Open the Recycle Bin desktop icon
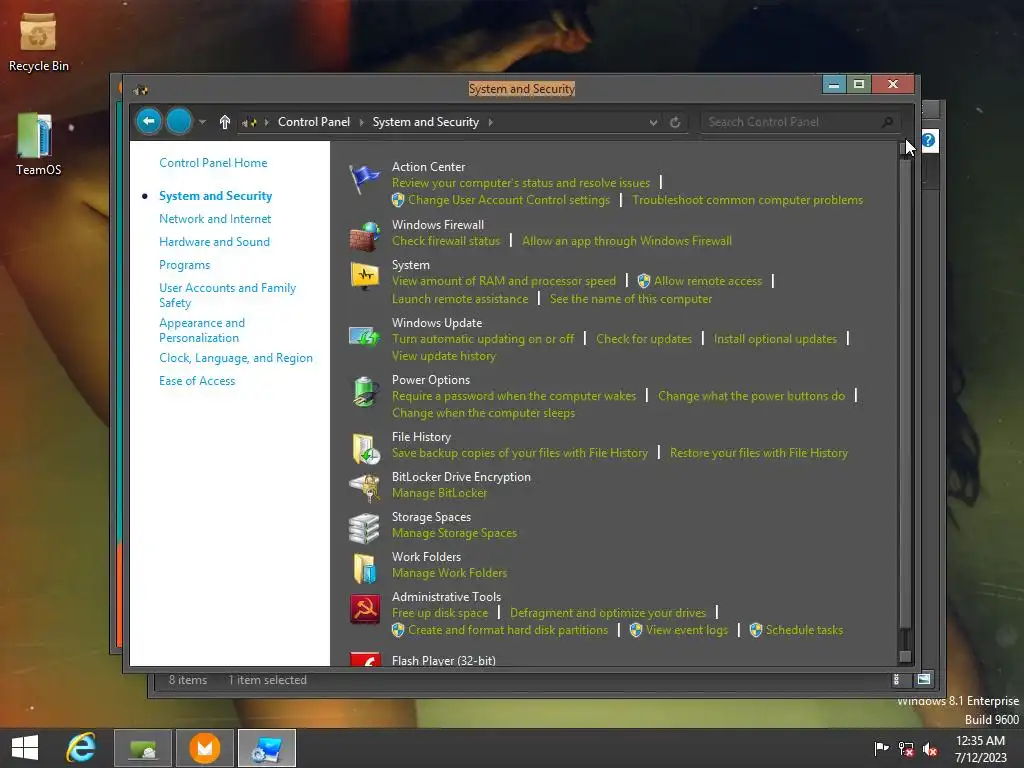The height and width of the screenshot is (768, 1024). coord(38,43)
